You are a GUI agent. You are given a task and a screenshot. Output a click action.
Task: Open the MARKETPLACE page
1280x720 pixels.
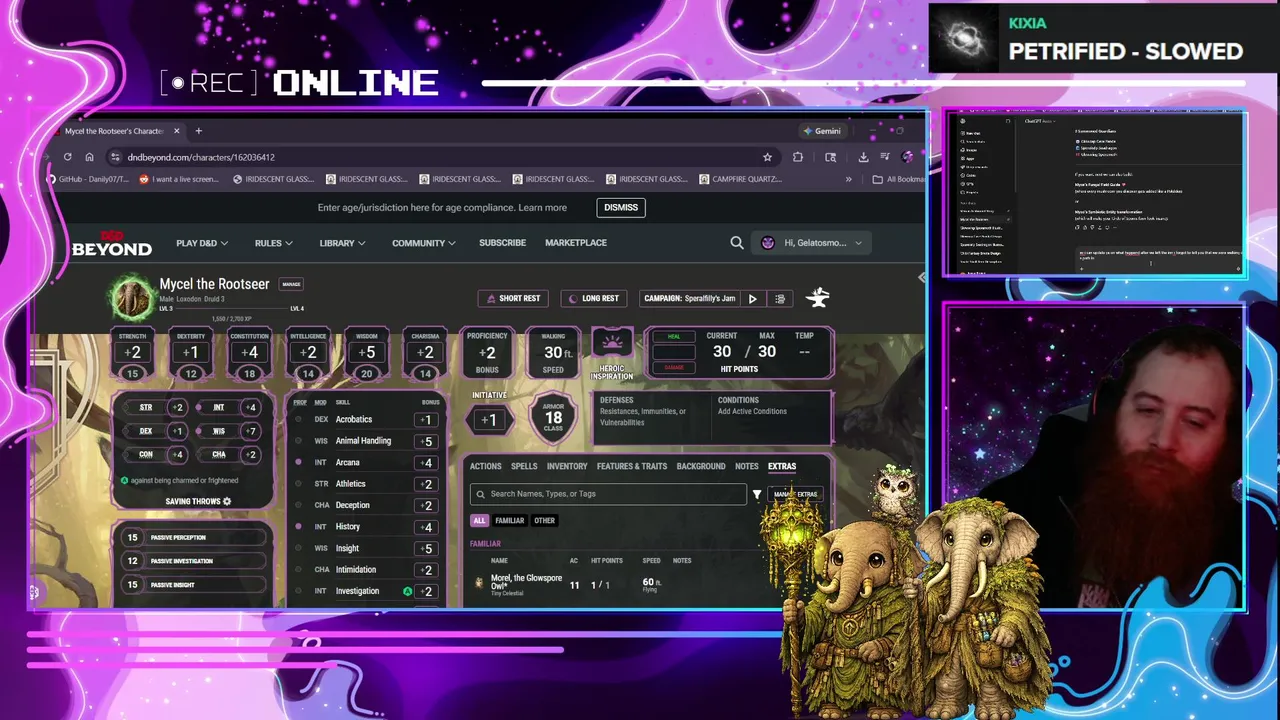576,243
